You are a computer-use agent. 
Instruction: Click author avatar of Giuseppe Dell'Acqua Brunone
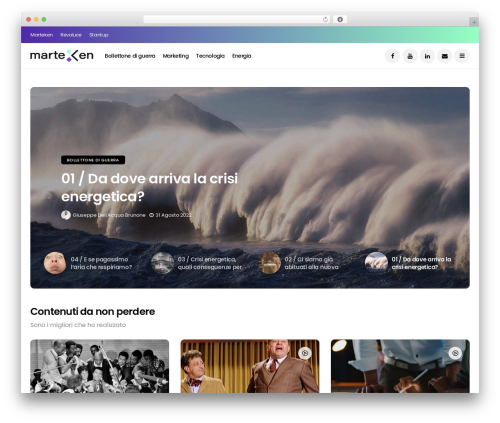click(66, 215)
